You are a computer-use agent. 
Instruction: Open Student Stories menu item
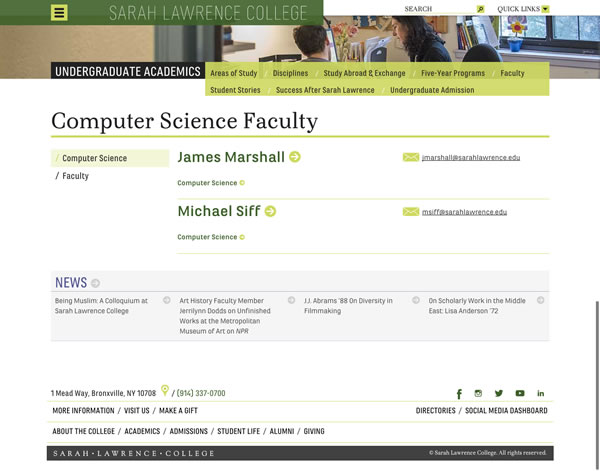[235, 90]
